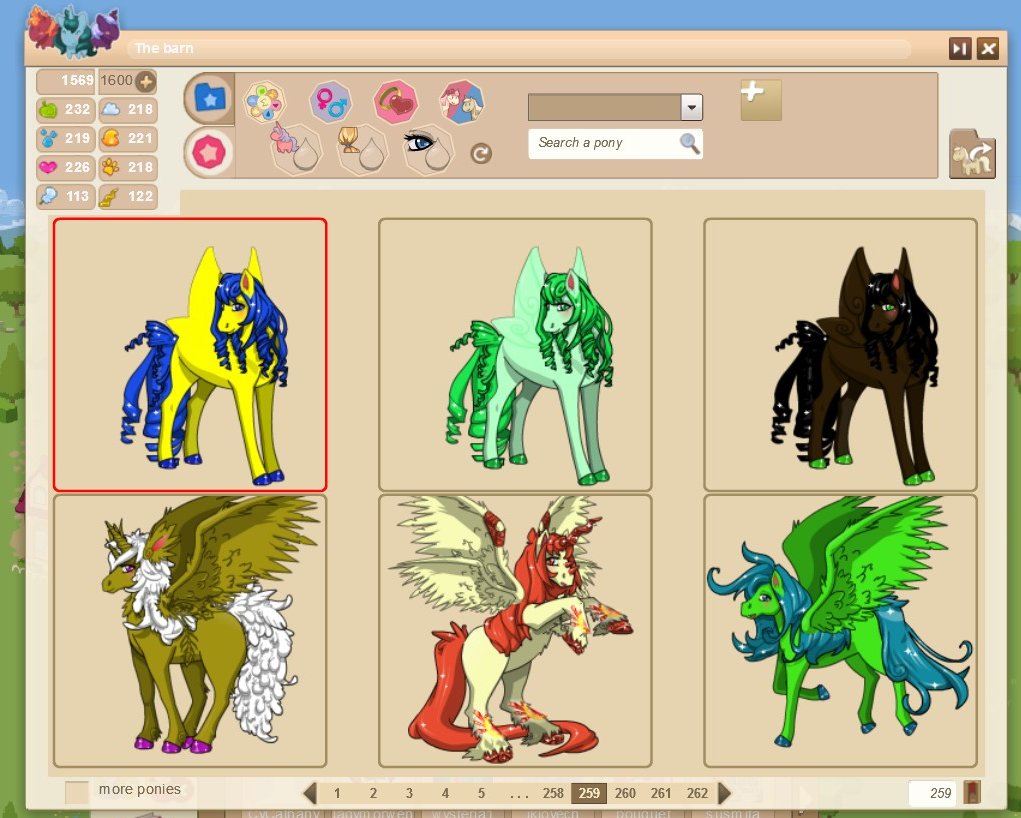Jump to page 2
This screenshot has height=818, width=1021.
373,793
